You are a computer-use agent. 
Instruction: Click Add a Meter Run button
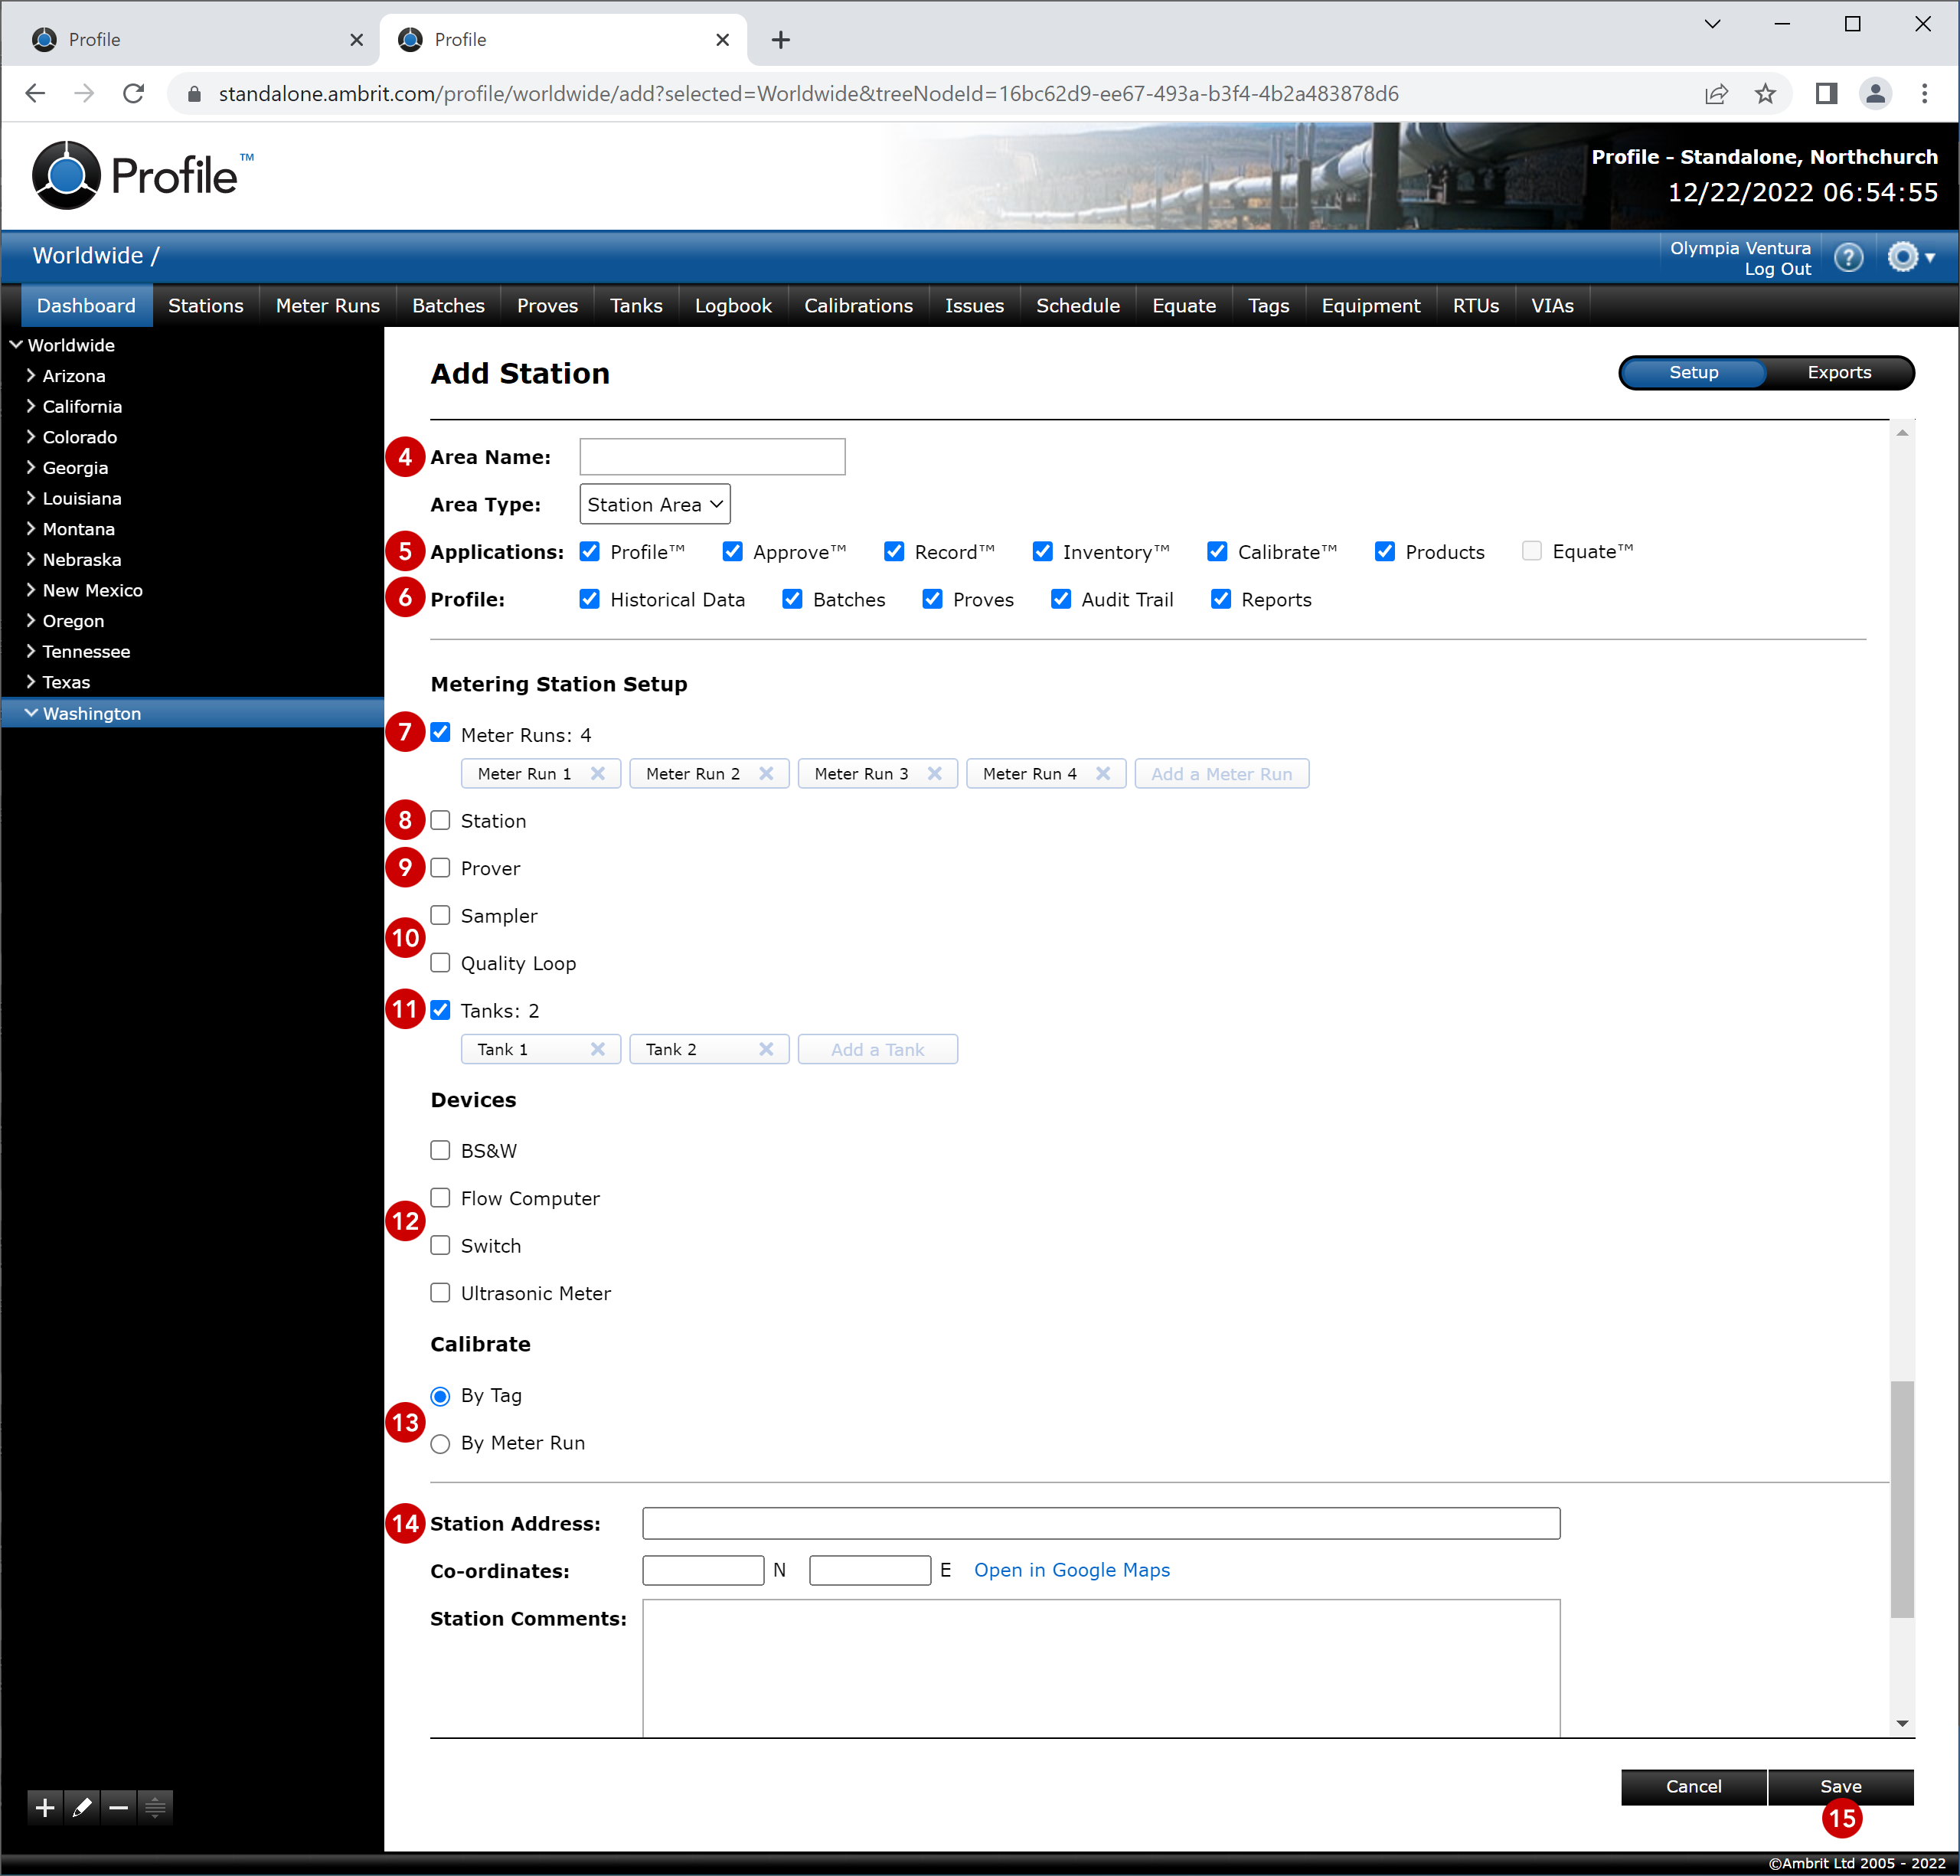(x=1221, y=773)
